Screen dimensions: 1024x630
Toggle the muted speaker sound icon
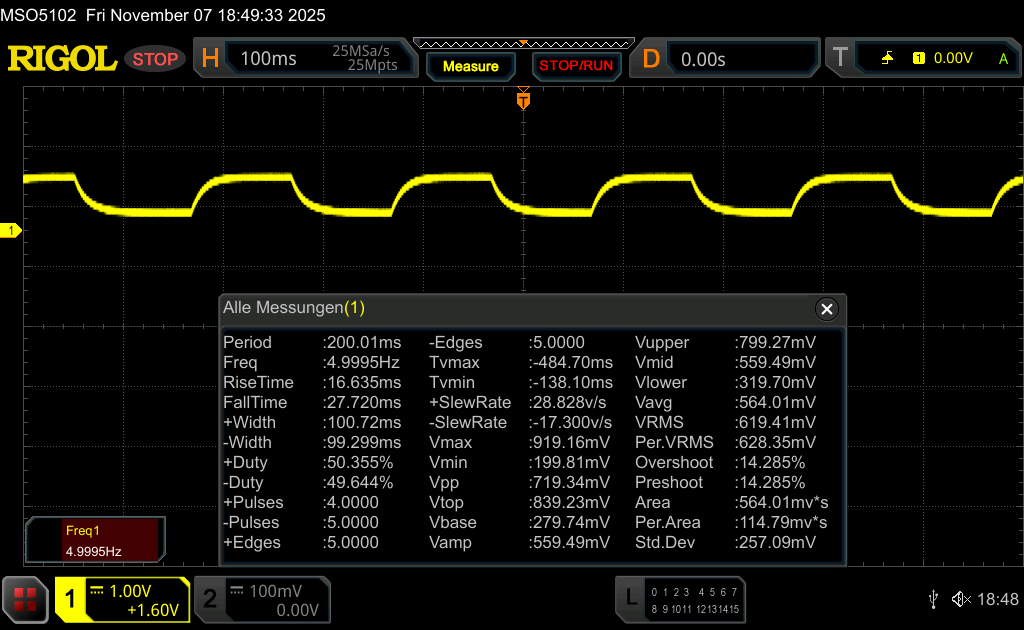click(961, 599)
